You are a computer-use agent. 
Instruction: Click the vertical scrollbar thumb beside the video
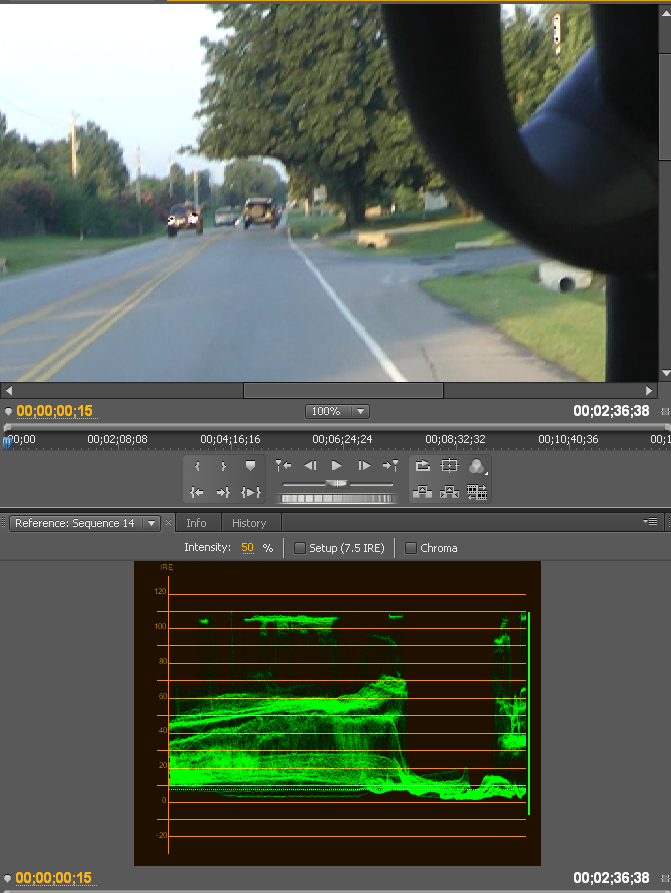pyautogui.click(x=665, y=107)
